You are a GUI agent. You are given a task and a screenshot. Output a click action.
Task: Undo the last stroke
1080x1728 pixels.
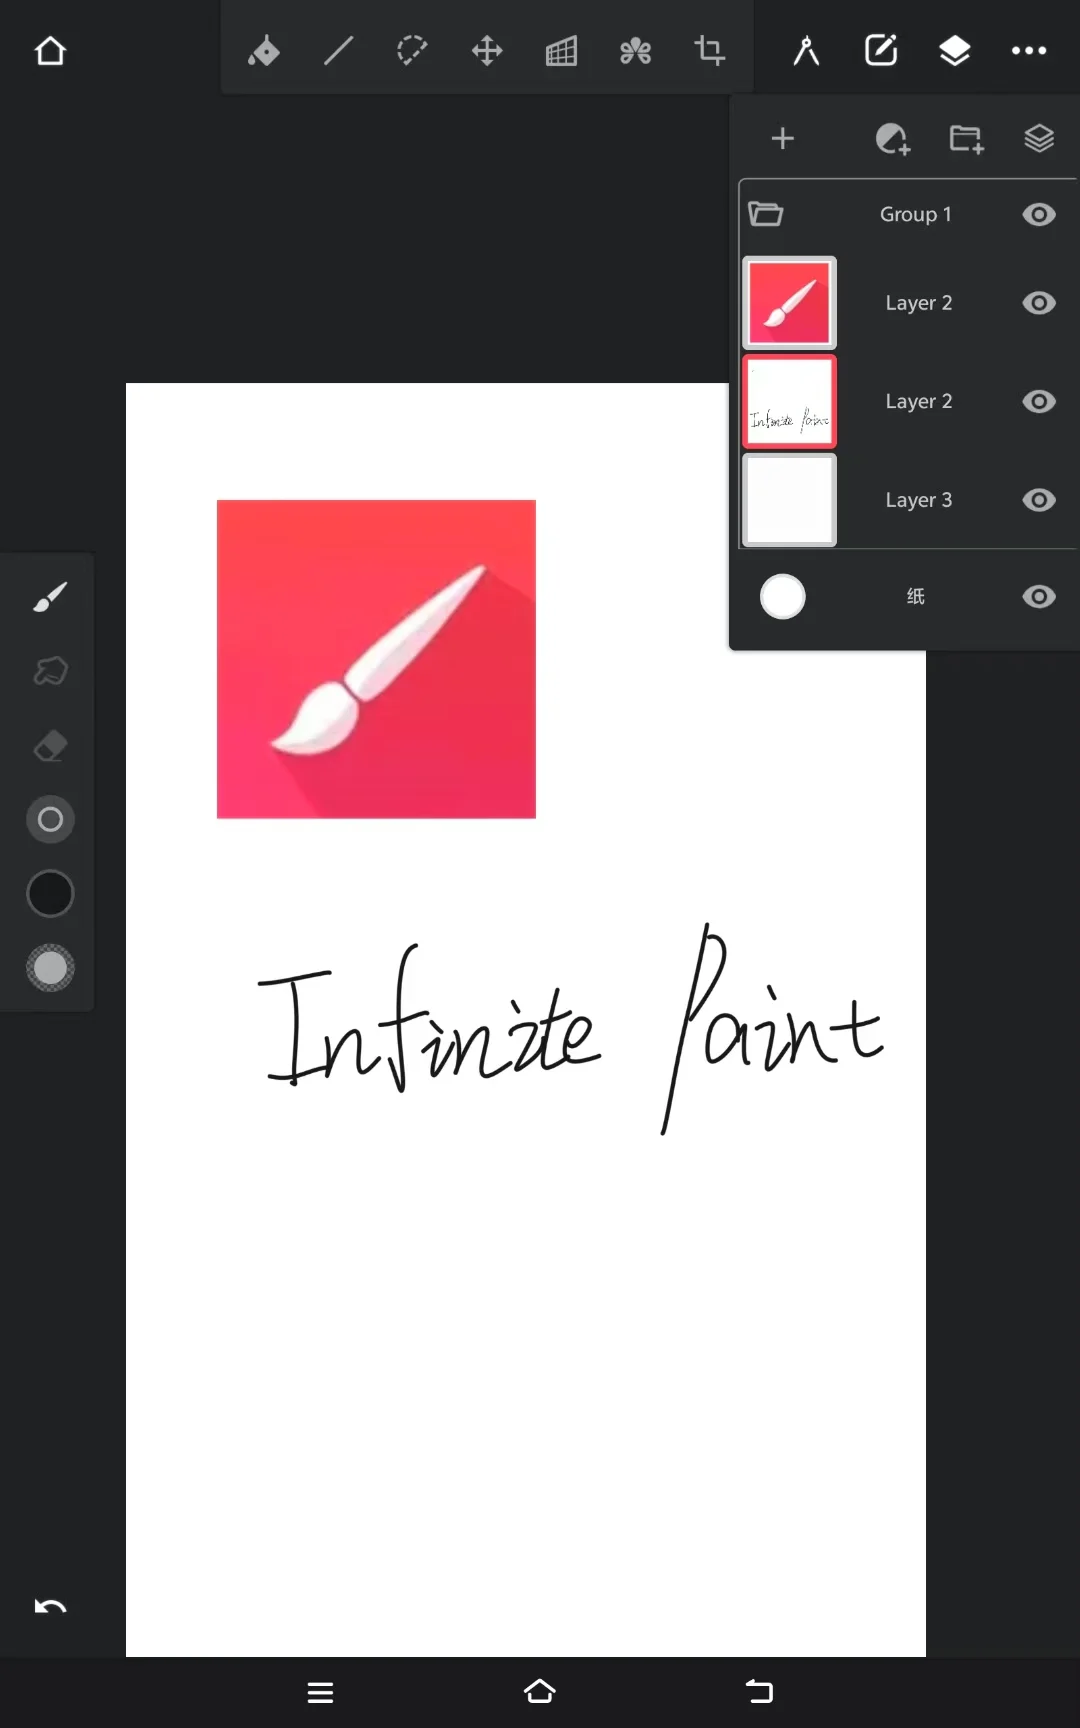click(x=50, y=1606)
